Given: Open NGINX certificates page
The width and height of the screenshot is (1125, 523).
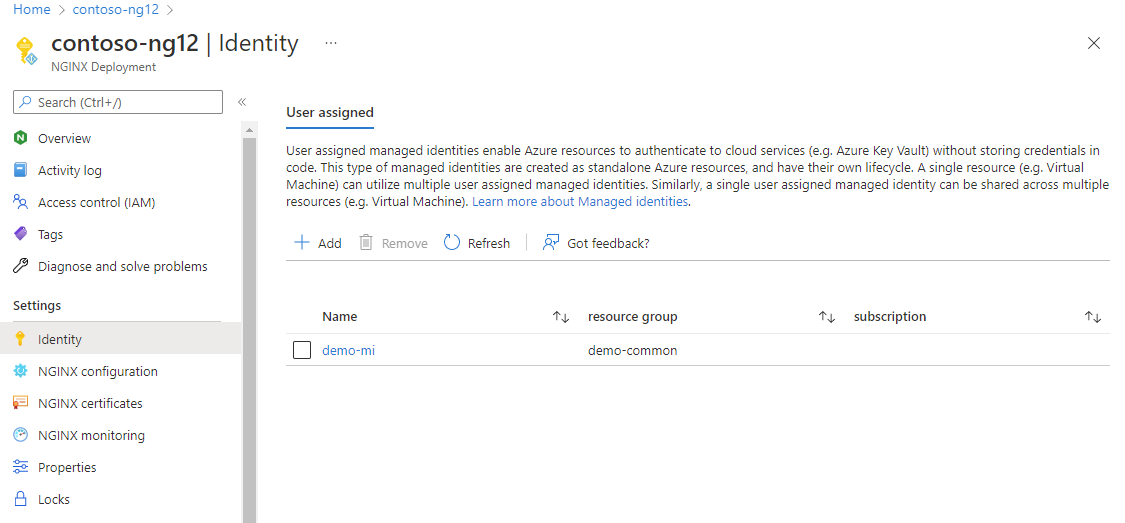Looking at the screenshot, I should 90,403.
